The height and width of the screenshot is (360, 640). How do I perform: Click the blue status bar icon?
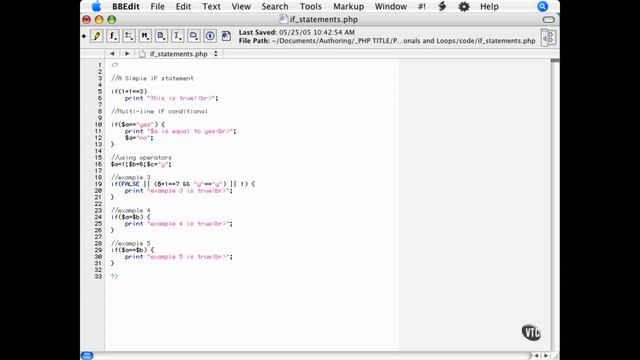[87, 356]
